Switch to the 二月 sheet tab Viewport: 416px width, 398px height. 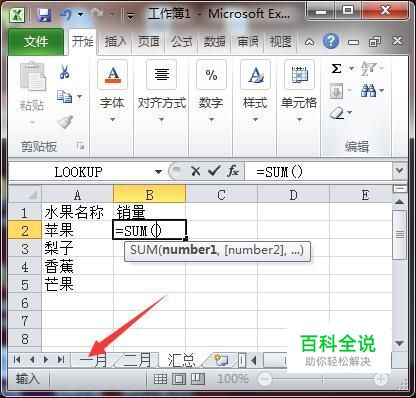pyautogui.click(x=137, y=360)
